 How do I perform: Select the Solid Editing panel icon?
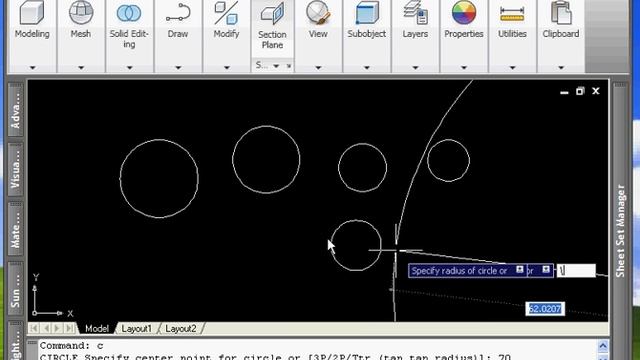tap(129, 13)
